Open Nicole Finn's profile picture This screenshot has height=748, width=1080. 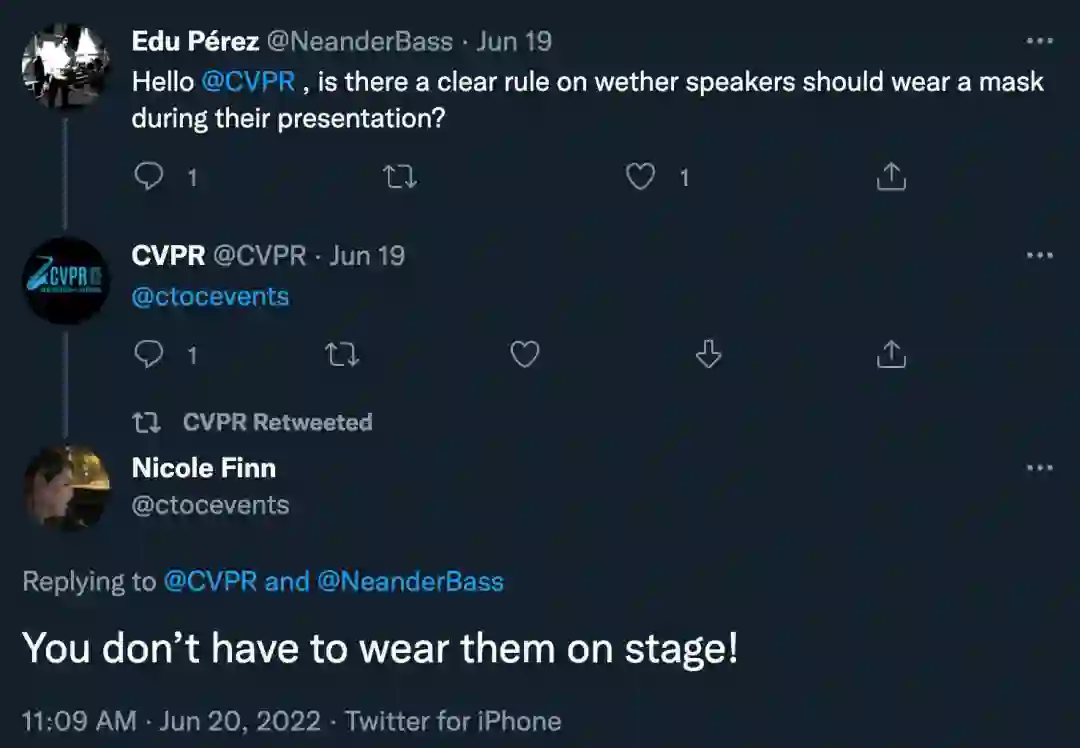[x=66, y=487]
